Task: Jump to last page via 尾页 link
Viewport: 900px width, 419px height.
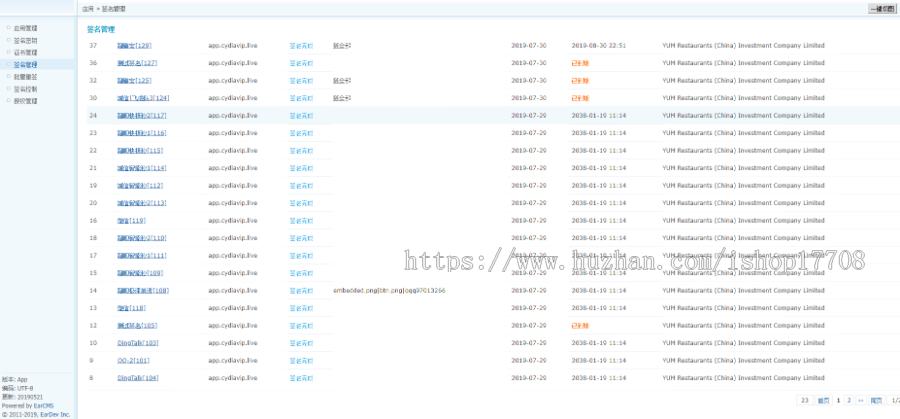Action: [x=876, y=401]
